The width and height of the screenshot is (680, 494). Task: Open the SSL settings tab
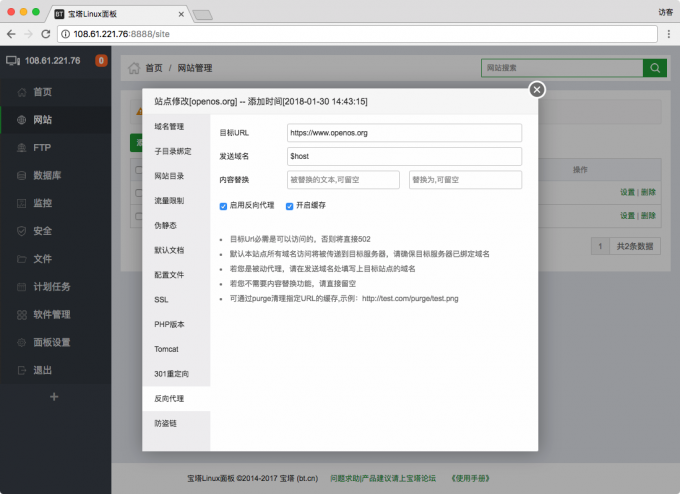(x=161, y=299)
